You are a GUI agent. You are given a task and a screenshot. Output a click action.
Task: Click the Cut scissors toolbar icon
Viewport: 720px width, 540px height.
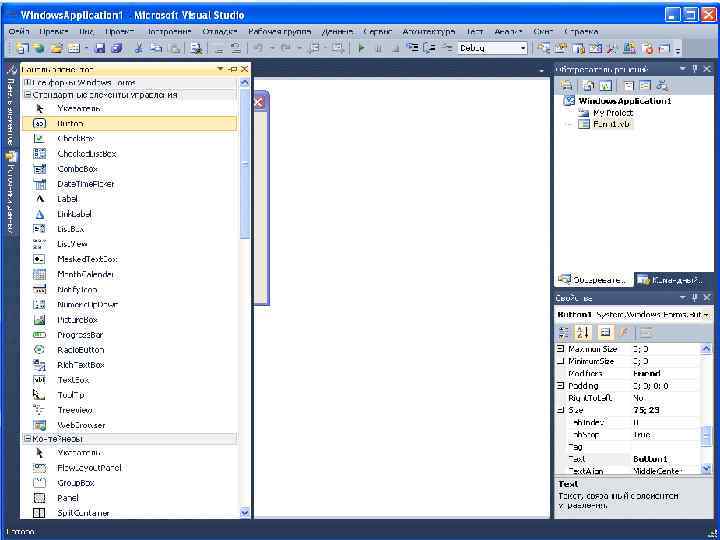click(138, 48)
